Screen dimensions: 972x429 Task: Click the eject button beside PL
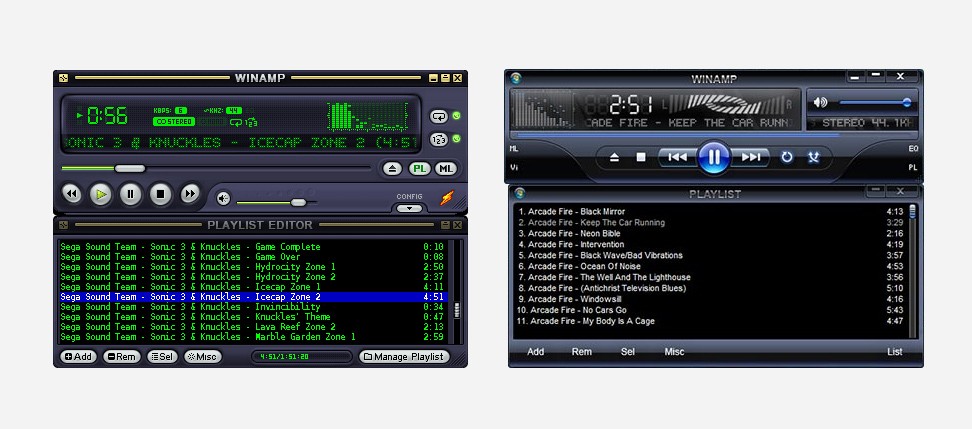point(394,169)
